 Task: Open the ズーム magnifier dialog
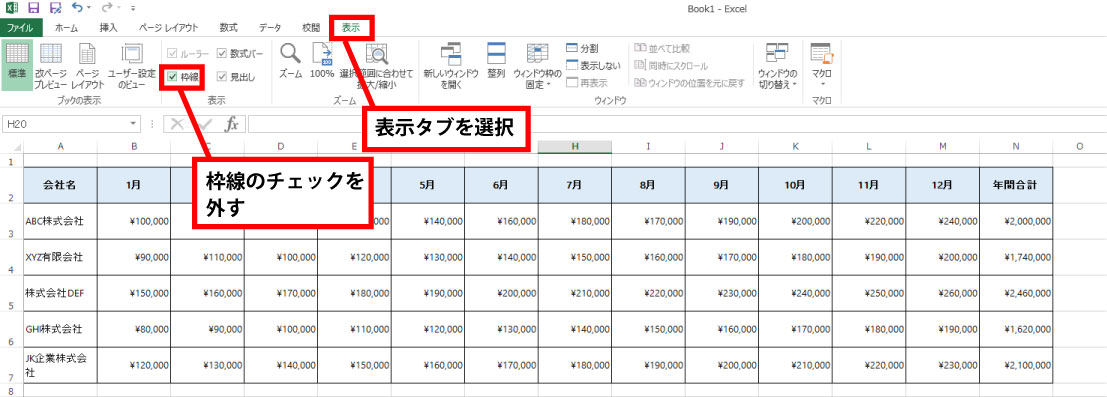click(290, 61)
